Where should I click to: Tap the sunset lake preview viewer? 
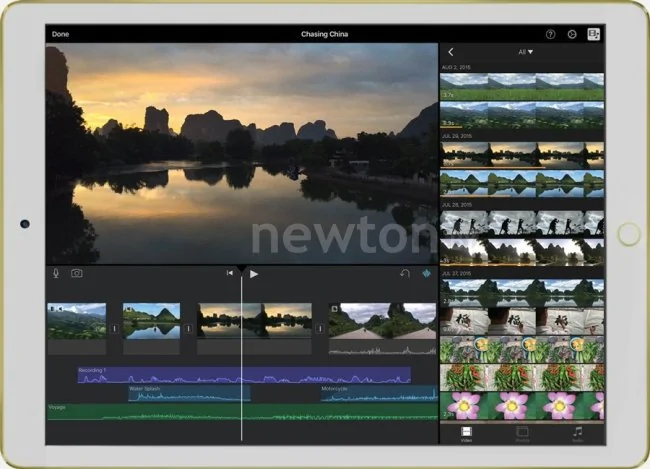[x=242, y=153]
